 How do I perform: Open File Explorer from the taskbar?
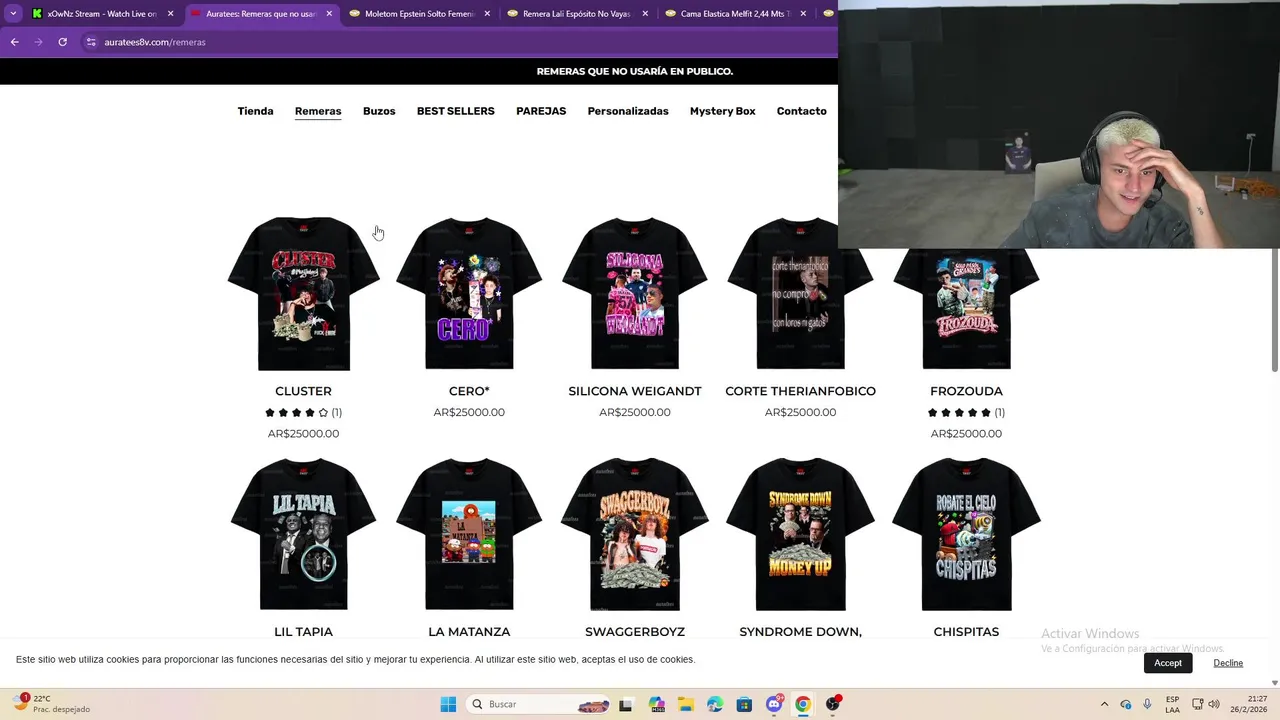click(685, 704)
